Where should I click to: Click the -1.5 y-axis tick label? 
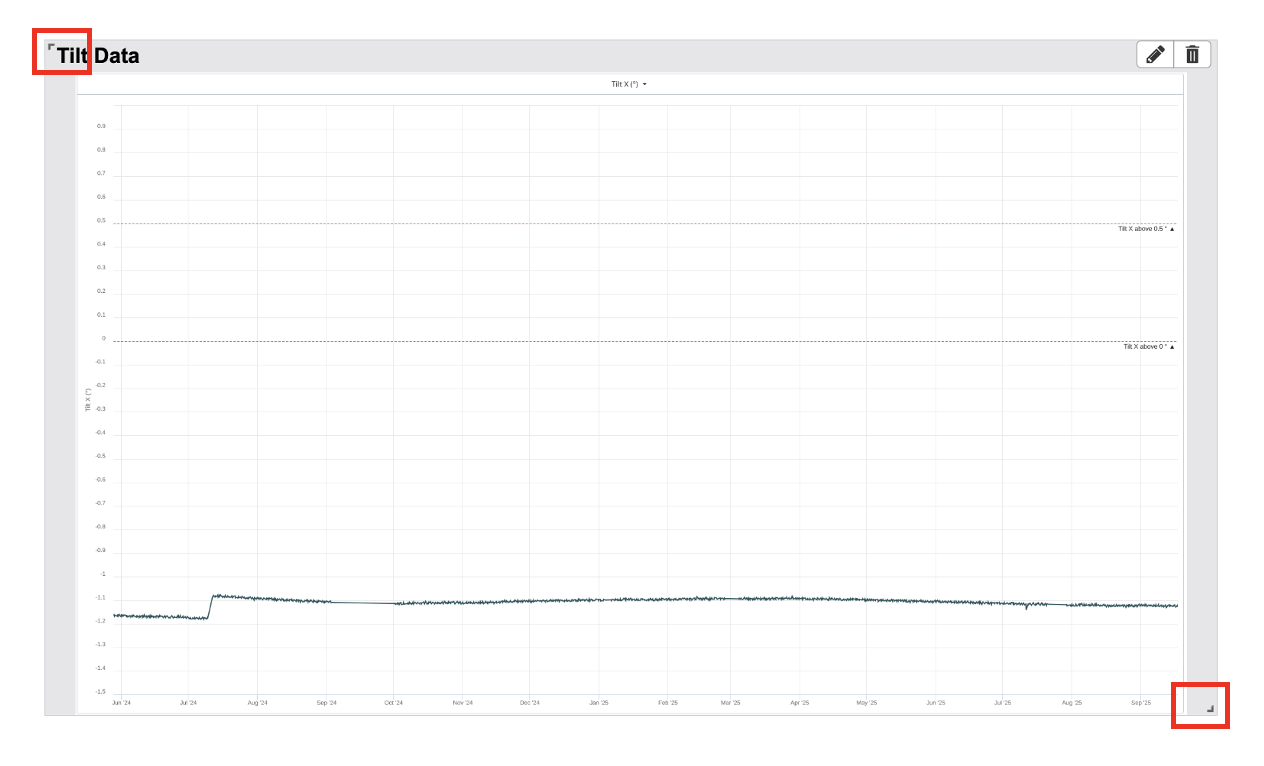coord(100,692)
